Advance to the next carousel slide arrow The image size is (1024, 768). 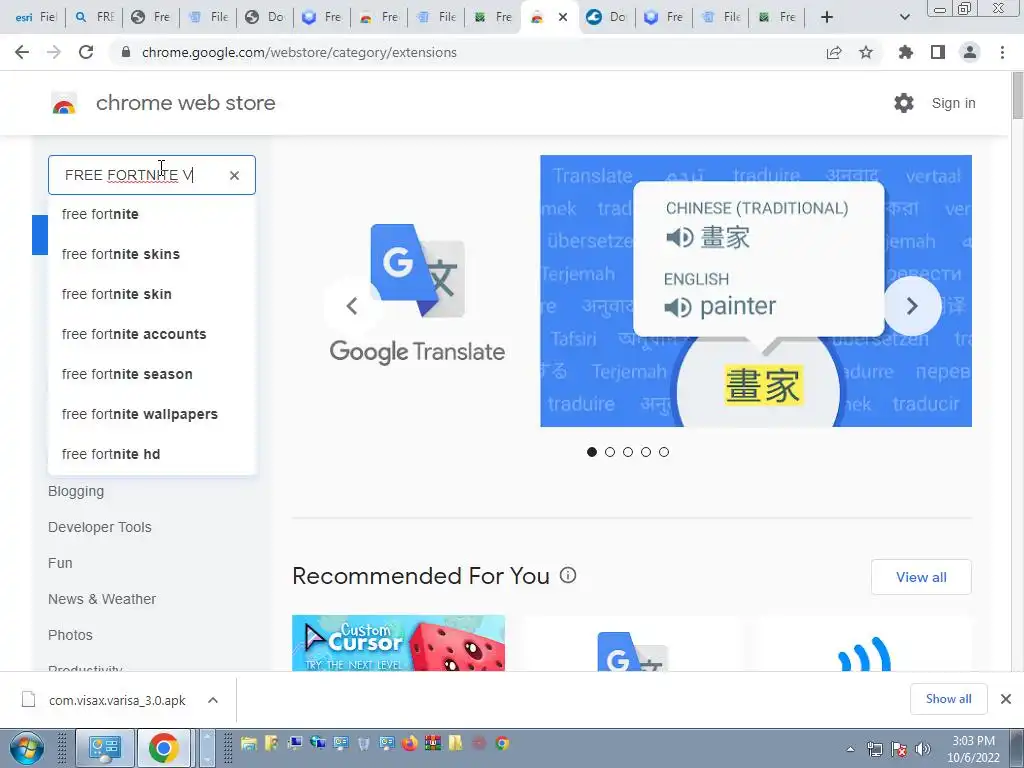(x=912, y=306)
